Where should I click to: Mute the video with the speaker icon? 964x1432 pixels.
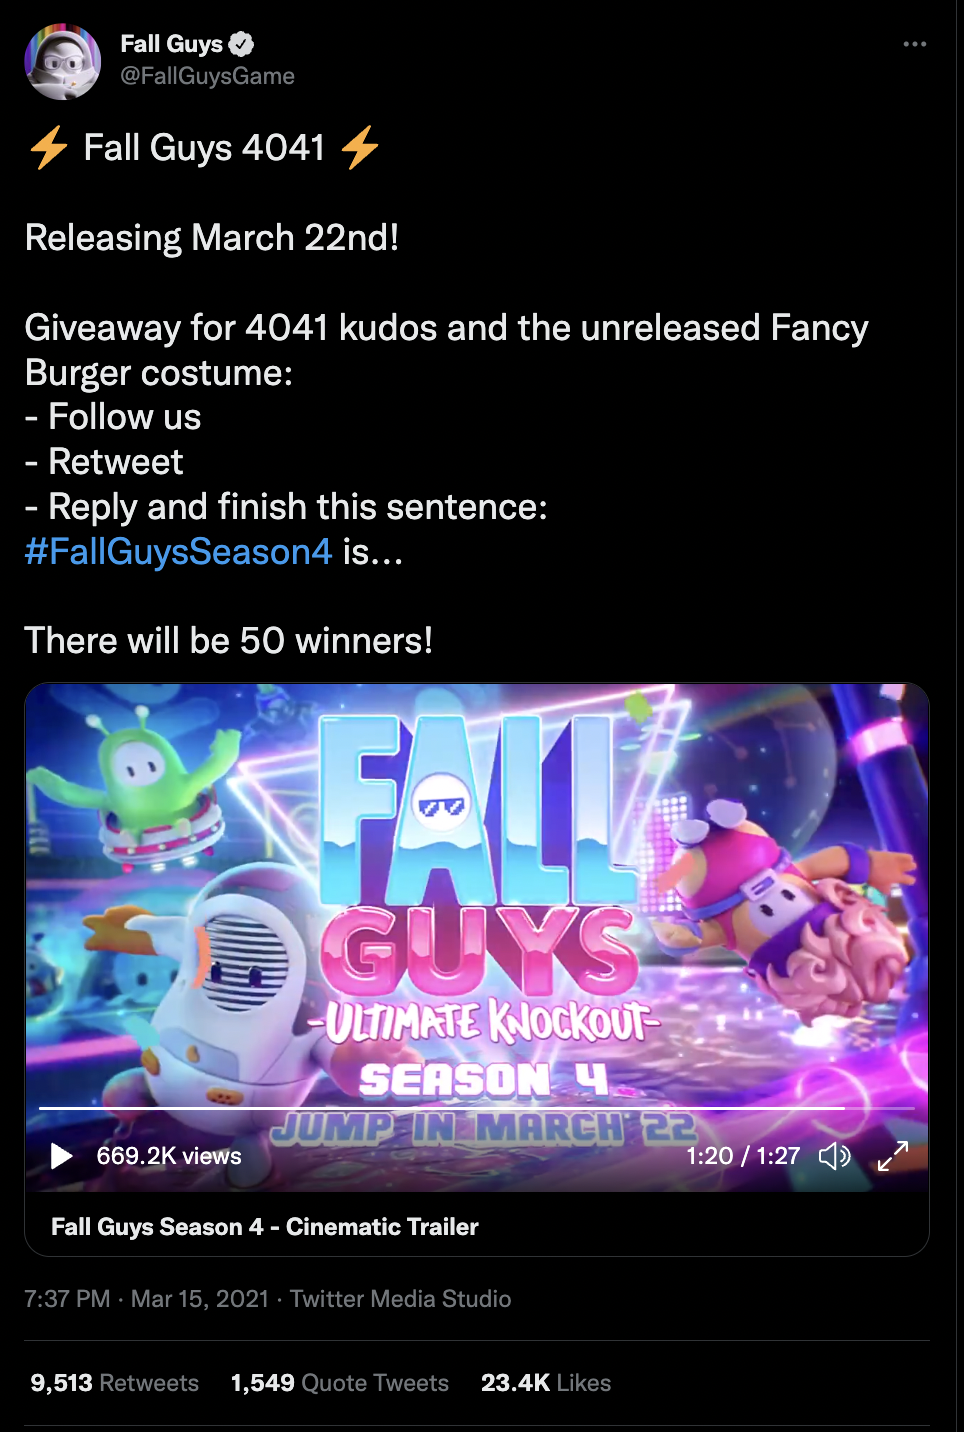[x=834, y=1156]
